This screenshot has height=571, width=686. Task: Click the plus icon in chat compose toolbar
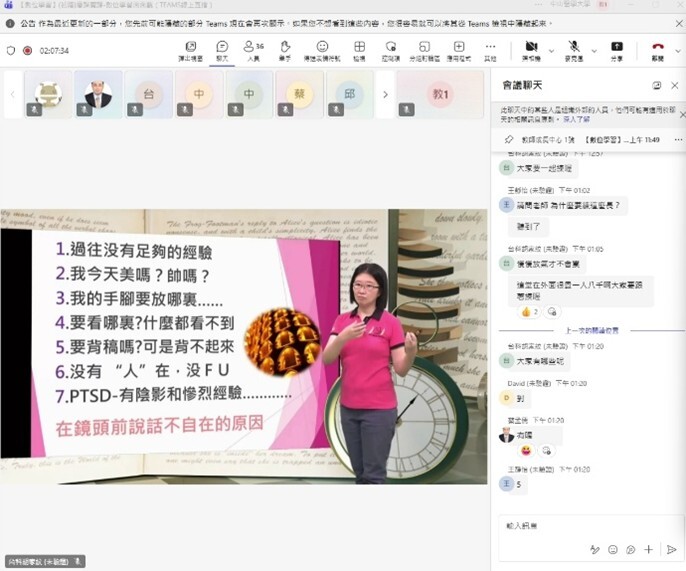pos(649,549)
